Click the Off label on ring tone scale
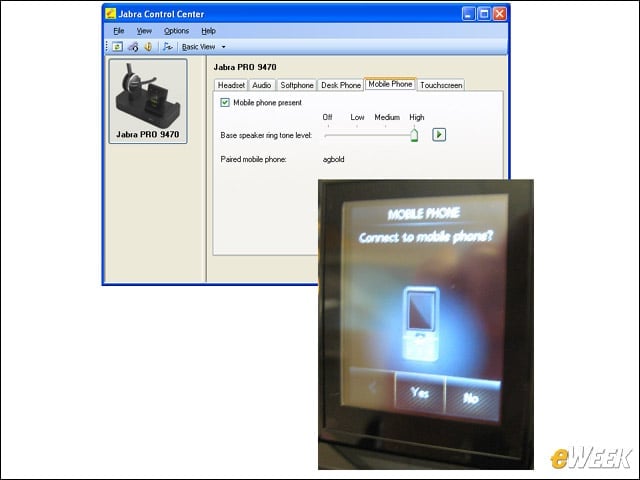 pos(327,118)
